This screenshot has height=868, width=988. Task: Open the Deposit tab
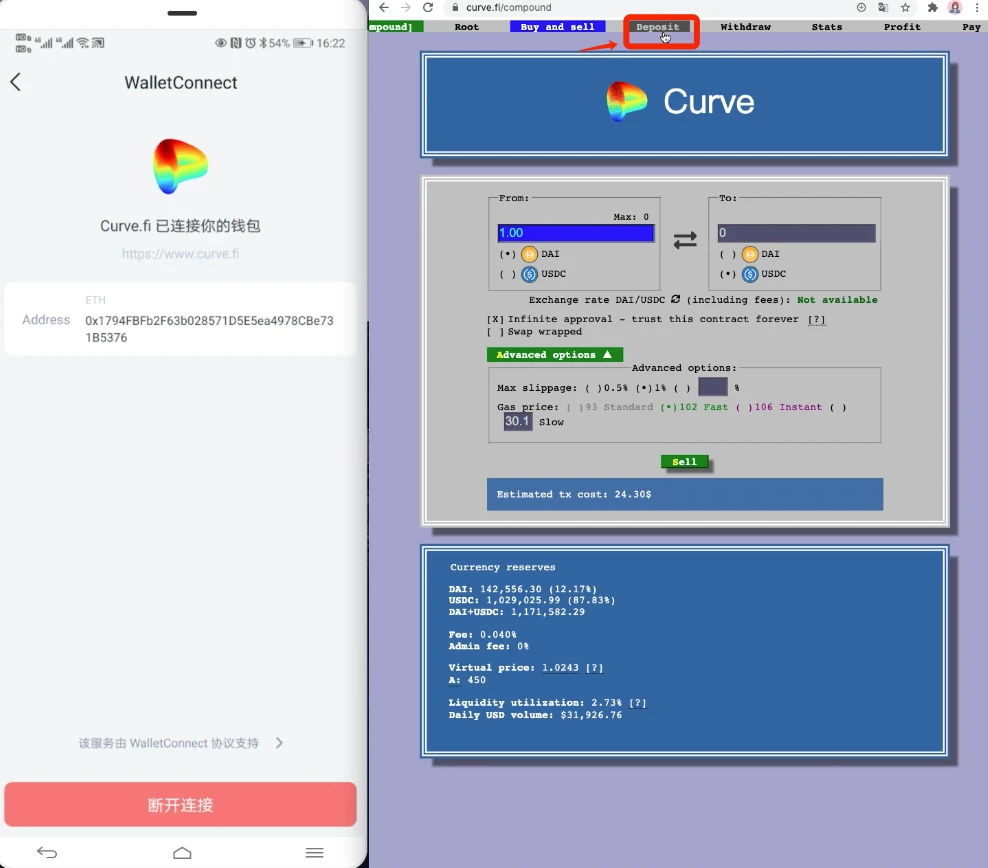click(x=658, y=27)
